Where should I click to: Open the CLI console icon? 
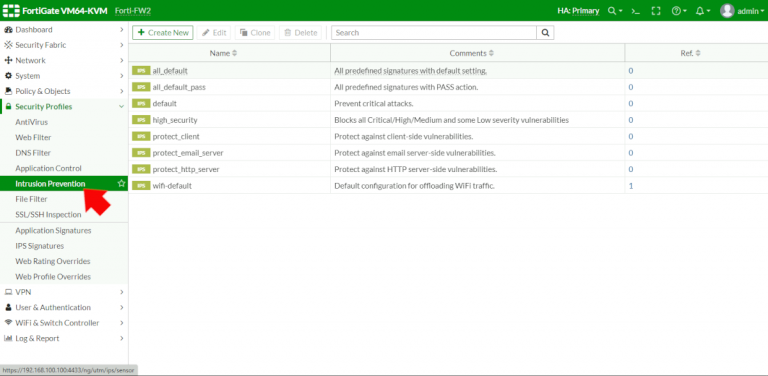click(636, 11)
